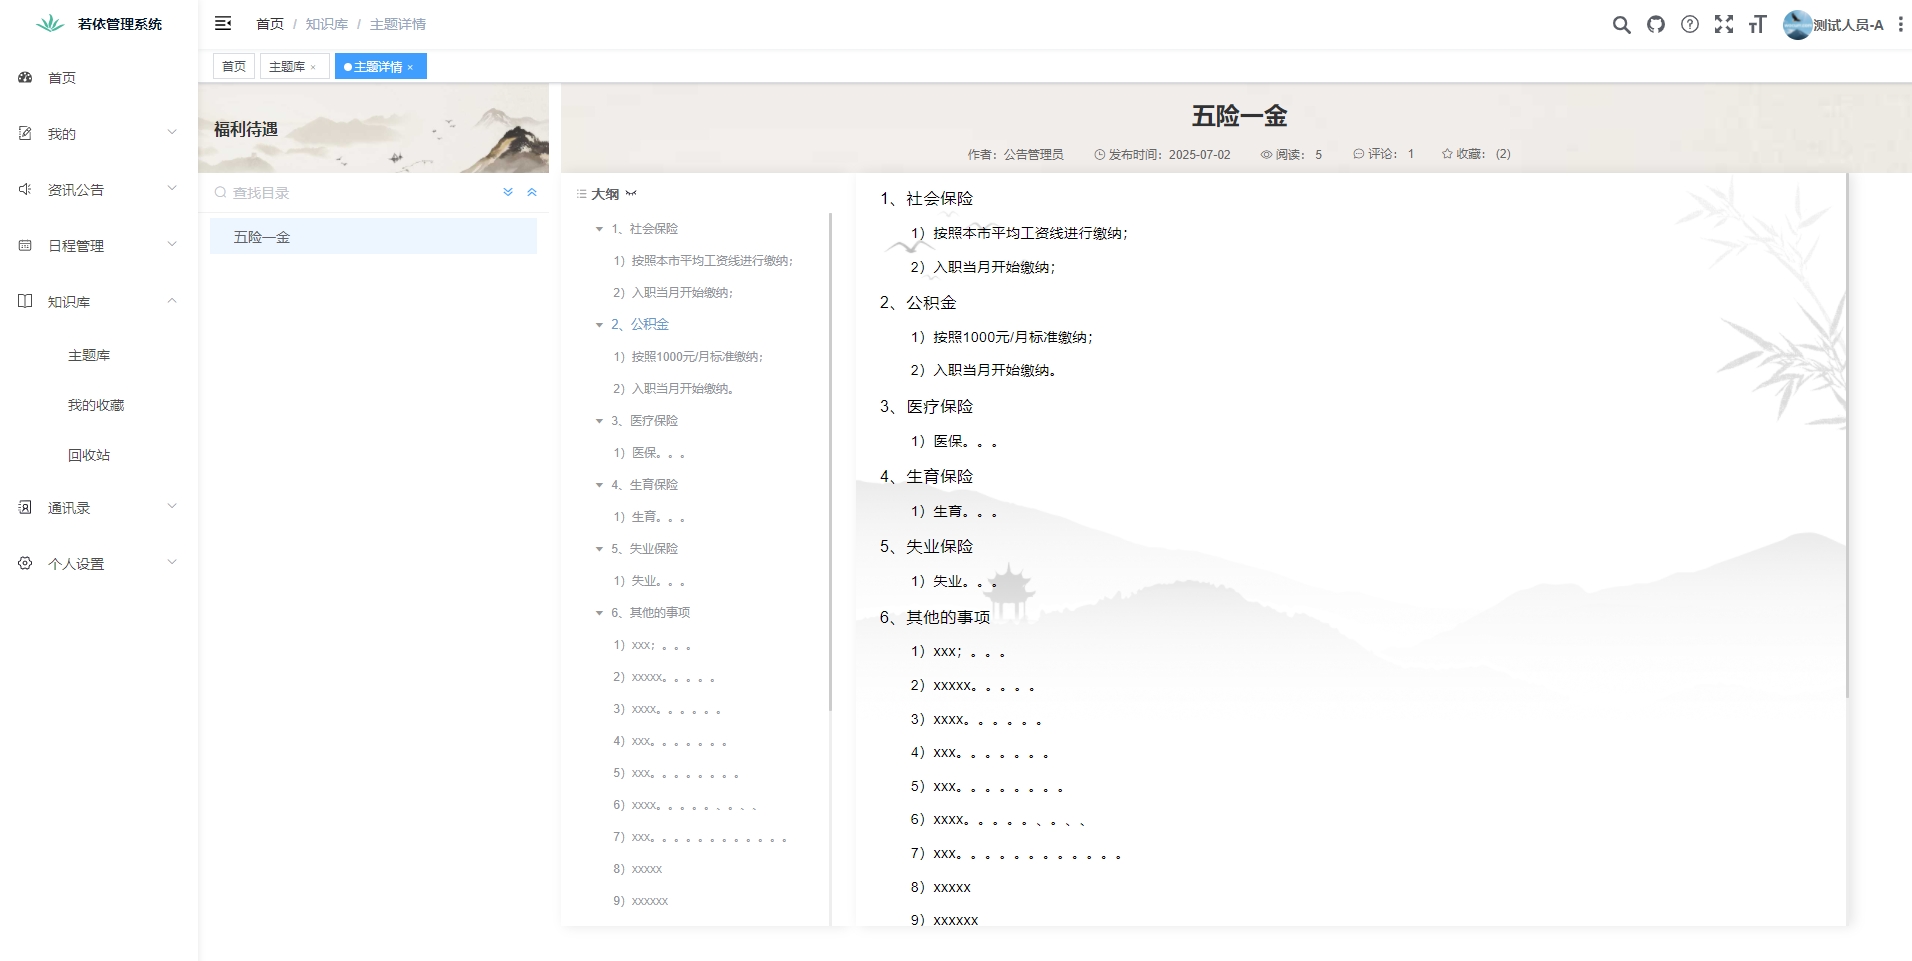Go to 首页 in the sidebar
The width and height of the screenshot is (1912, 961).
coord(98,77)
